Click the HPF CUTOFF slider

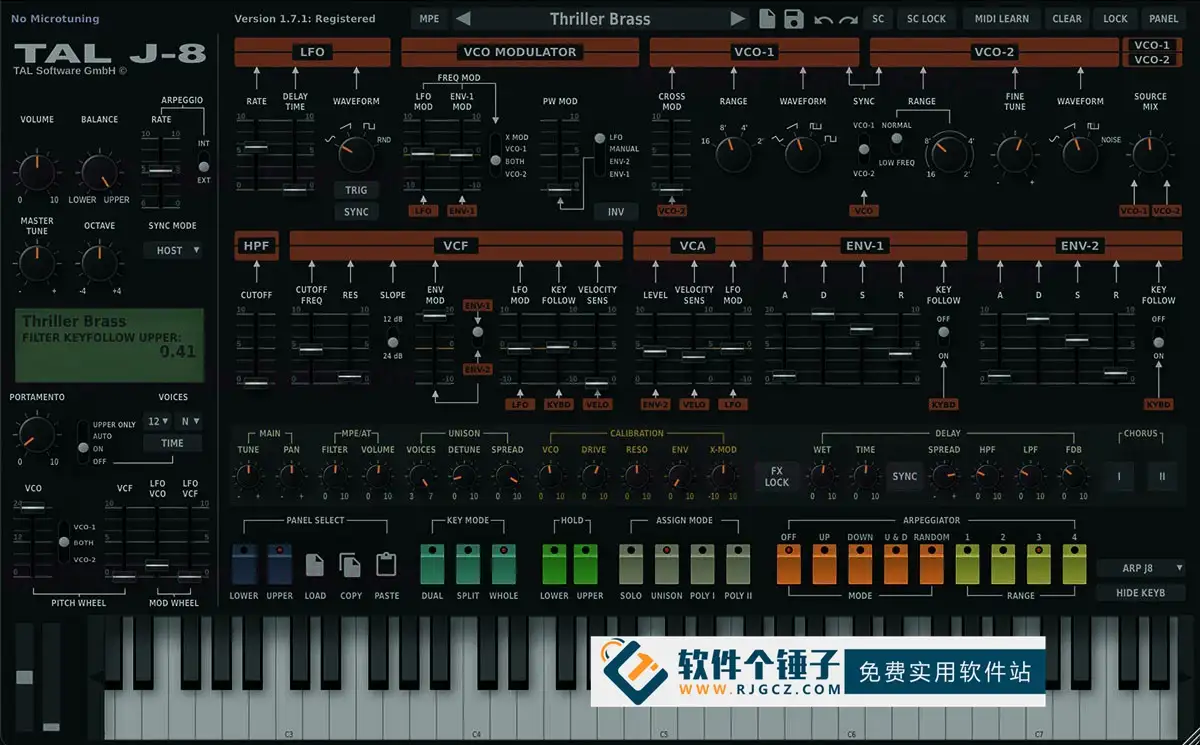(x=256, y=346)
